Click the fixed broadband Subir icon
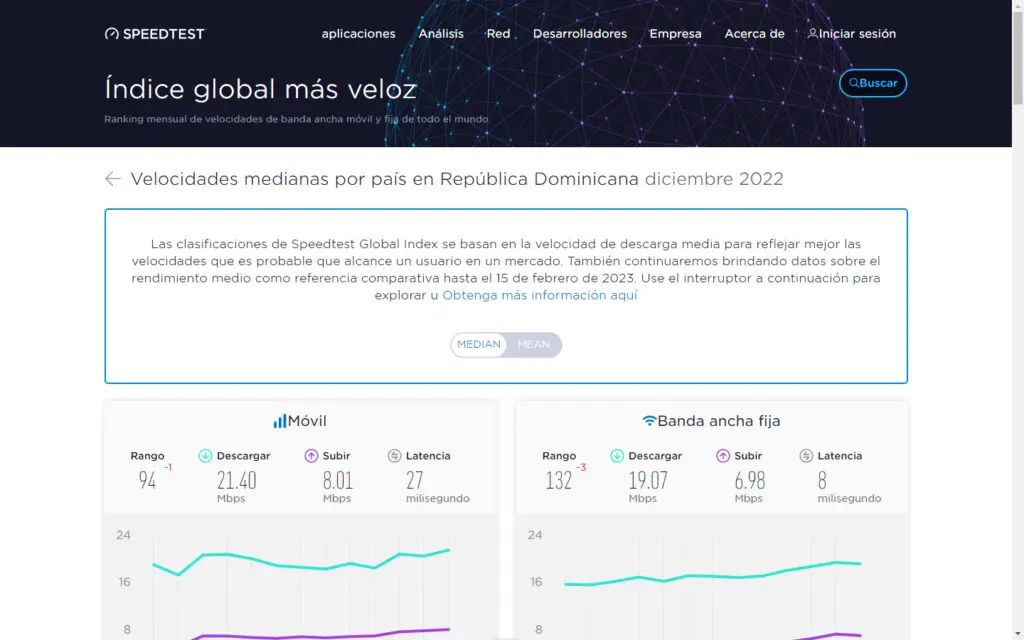Image resolution: width=1024 pixels, height=640 pixels. [722, 456]
